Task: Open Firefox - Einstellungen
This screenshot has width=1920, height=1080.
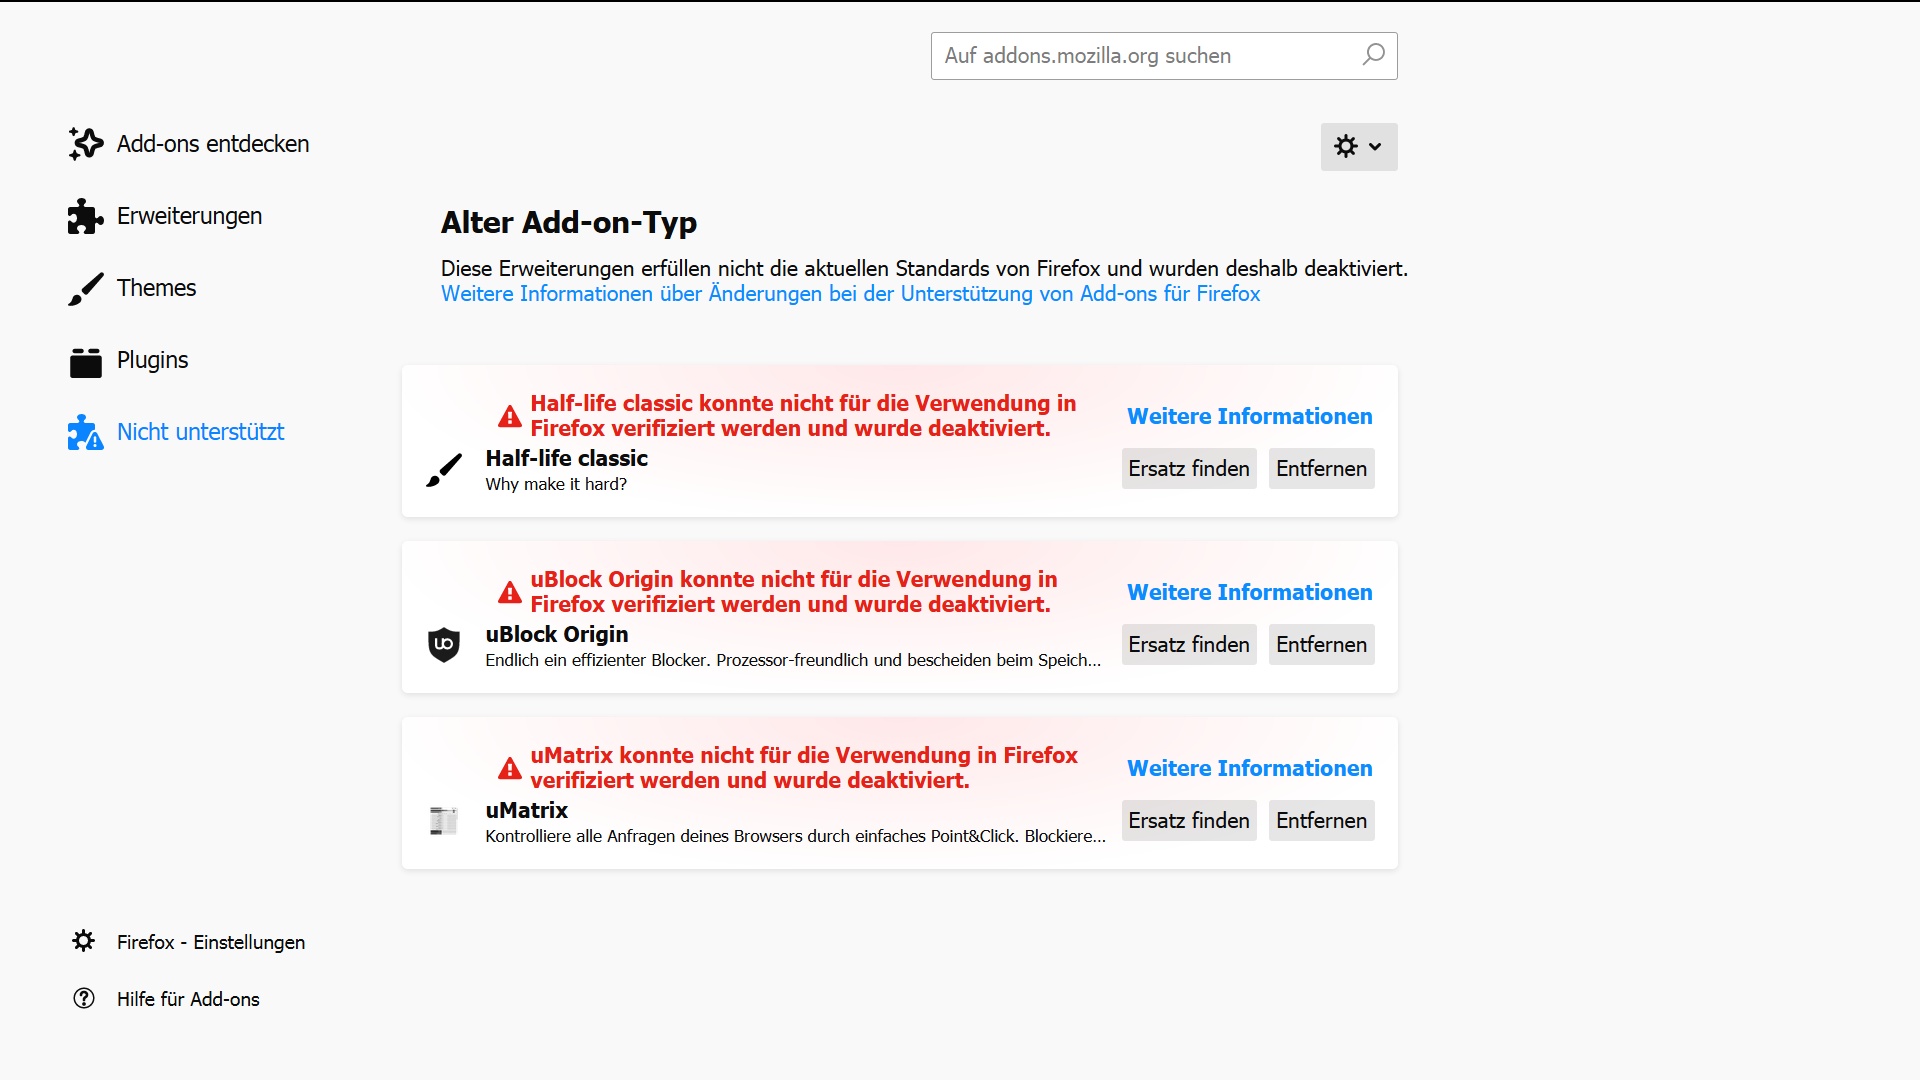Action: tap(210, 942)
